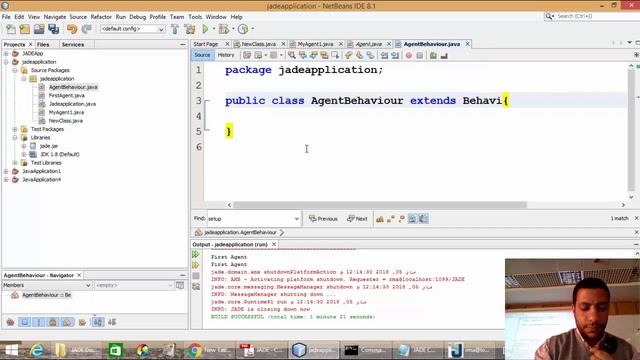640x360 pixels.
Task: Click the Debug Project toolbar icon
Action: pos(224,29)
